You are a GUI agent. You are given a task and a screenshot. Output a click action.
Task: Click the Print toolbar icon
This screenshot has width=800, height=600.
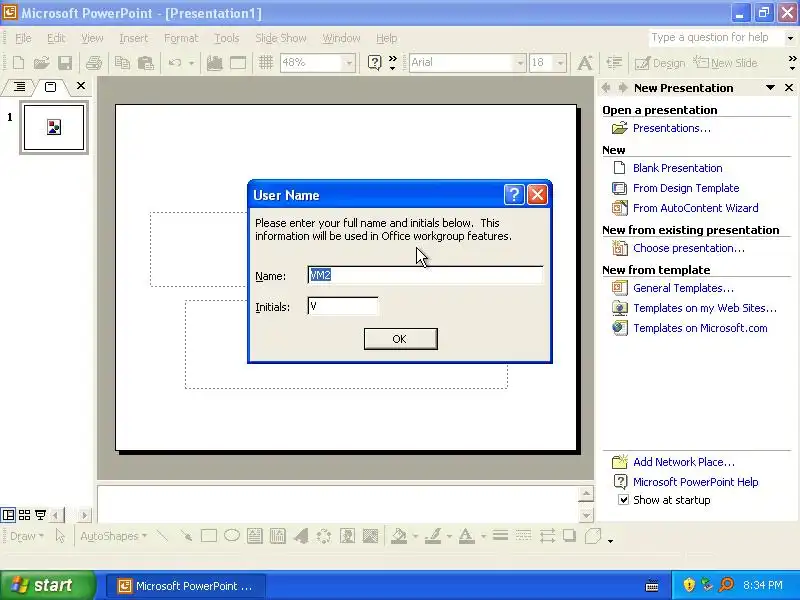point(94,63)
